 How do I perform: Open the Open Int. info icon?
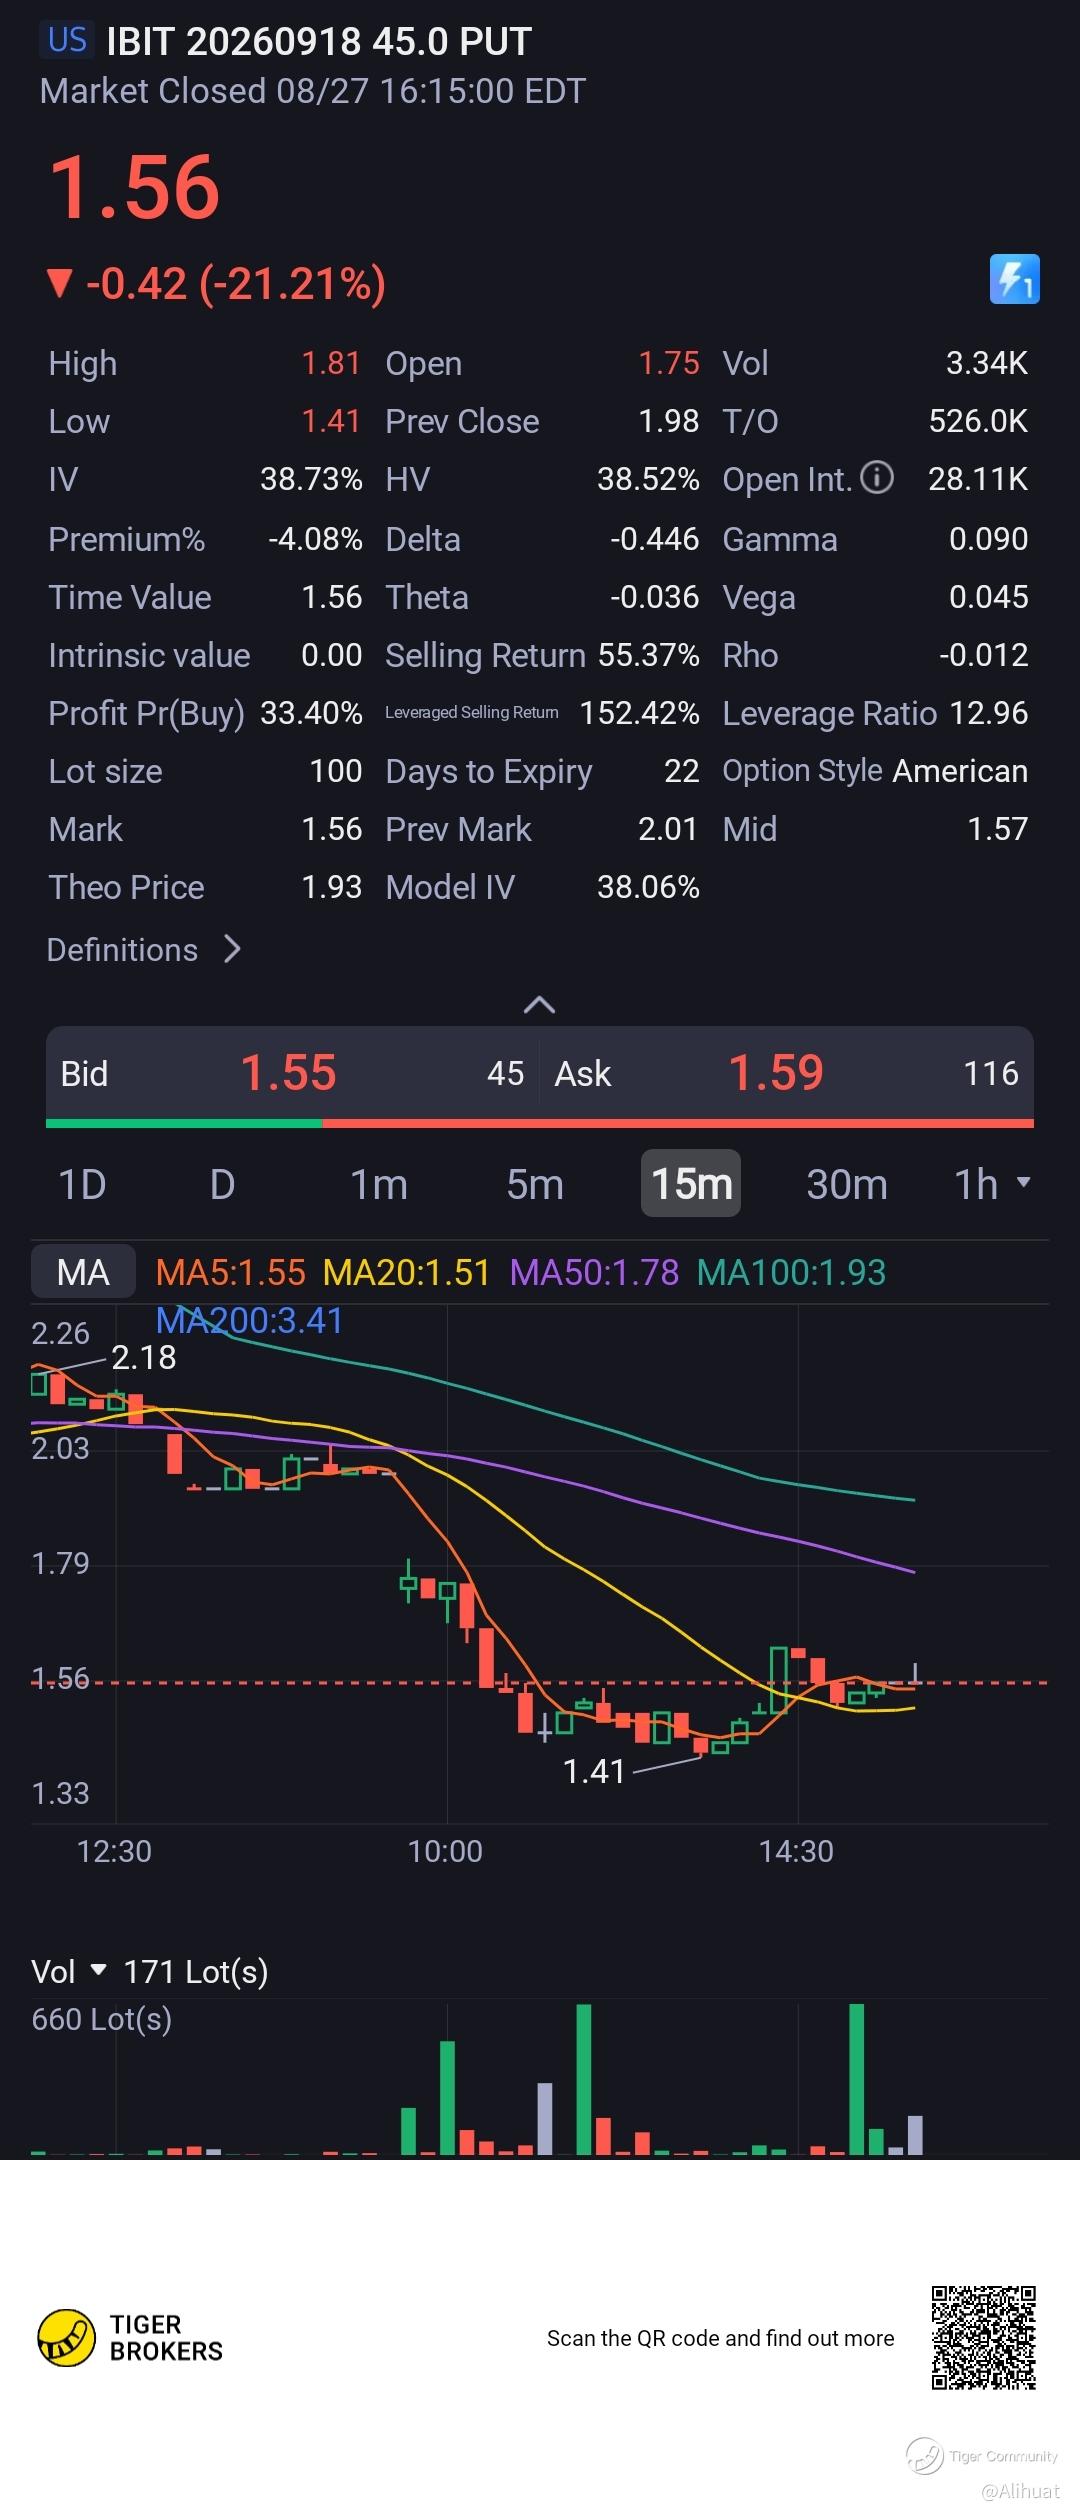point(877,478)
